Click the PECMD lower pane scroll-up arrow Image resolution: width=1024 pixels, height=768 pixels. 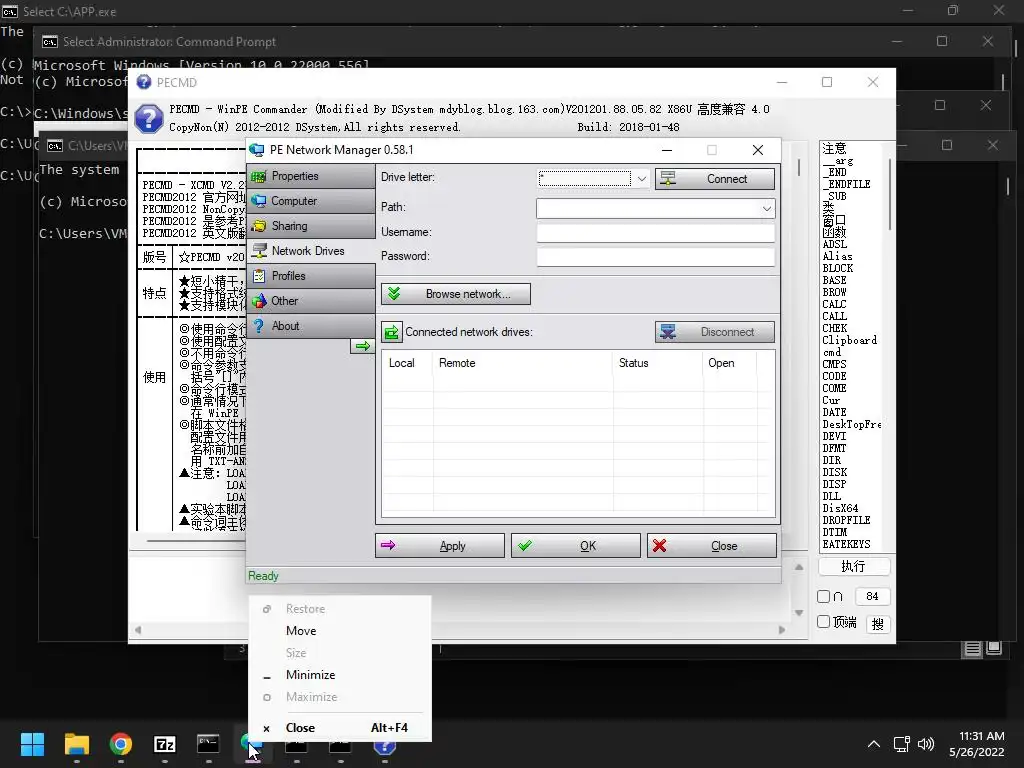click(x=799, y=568)
